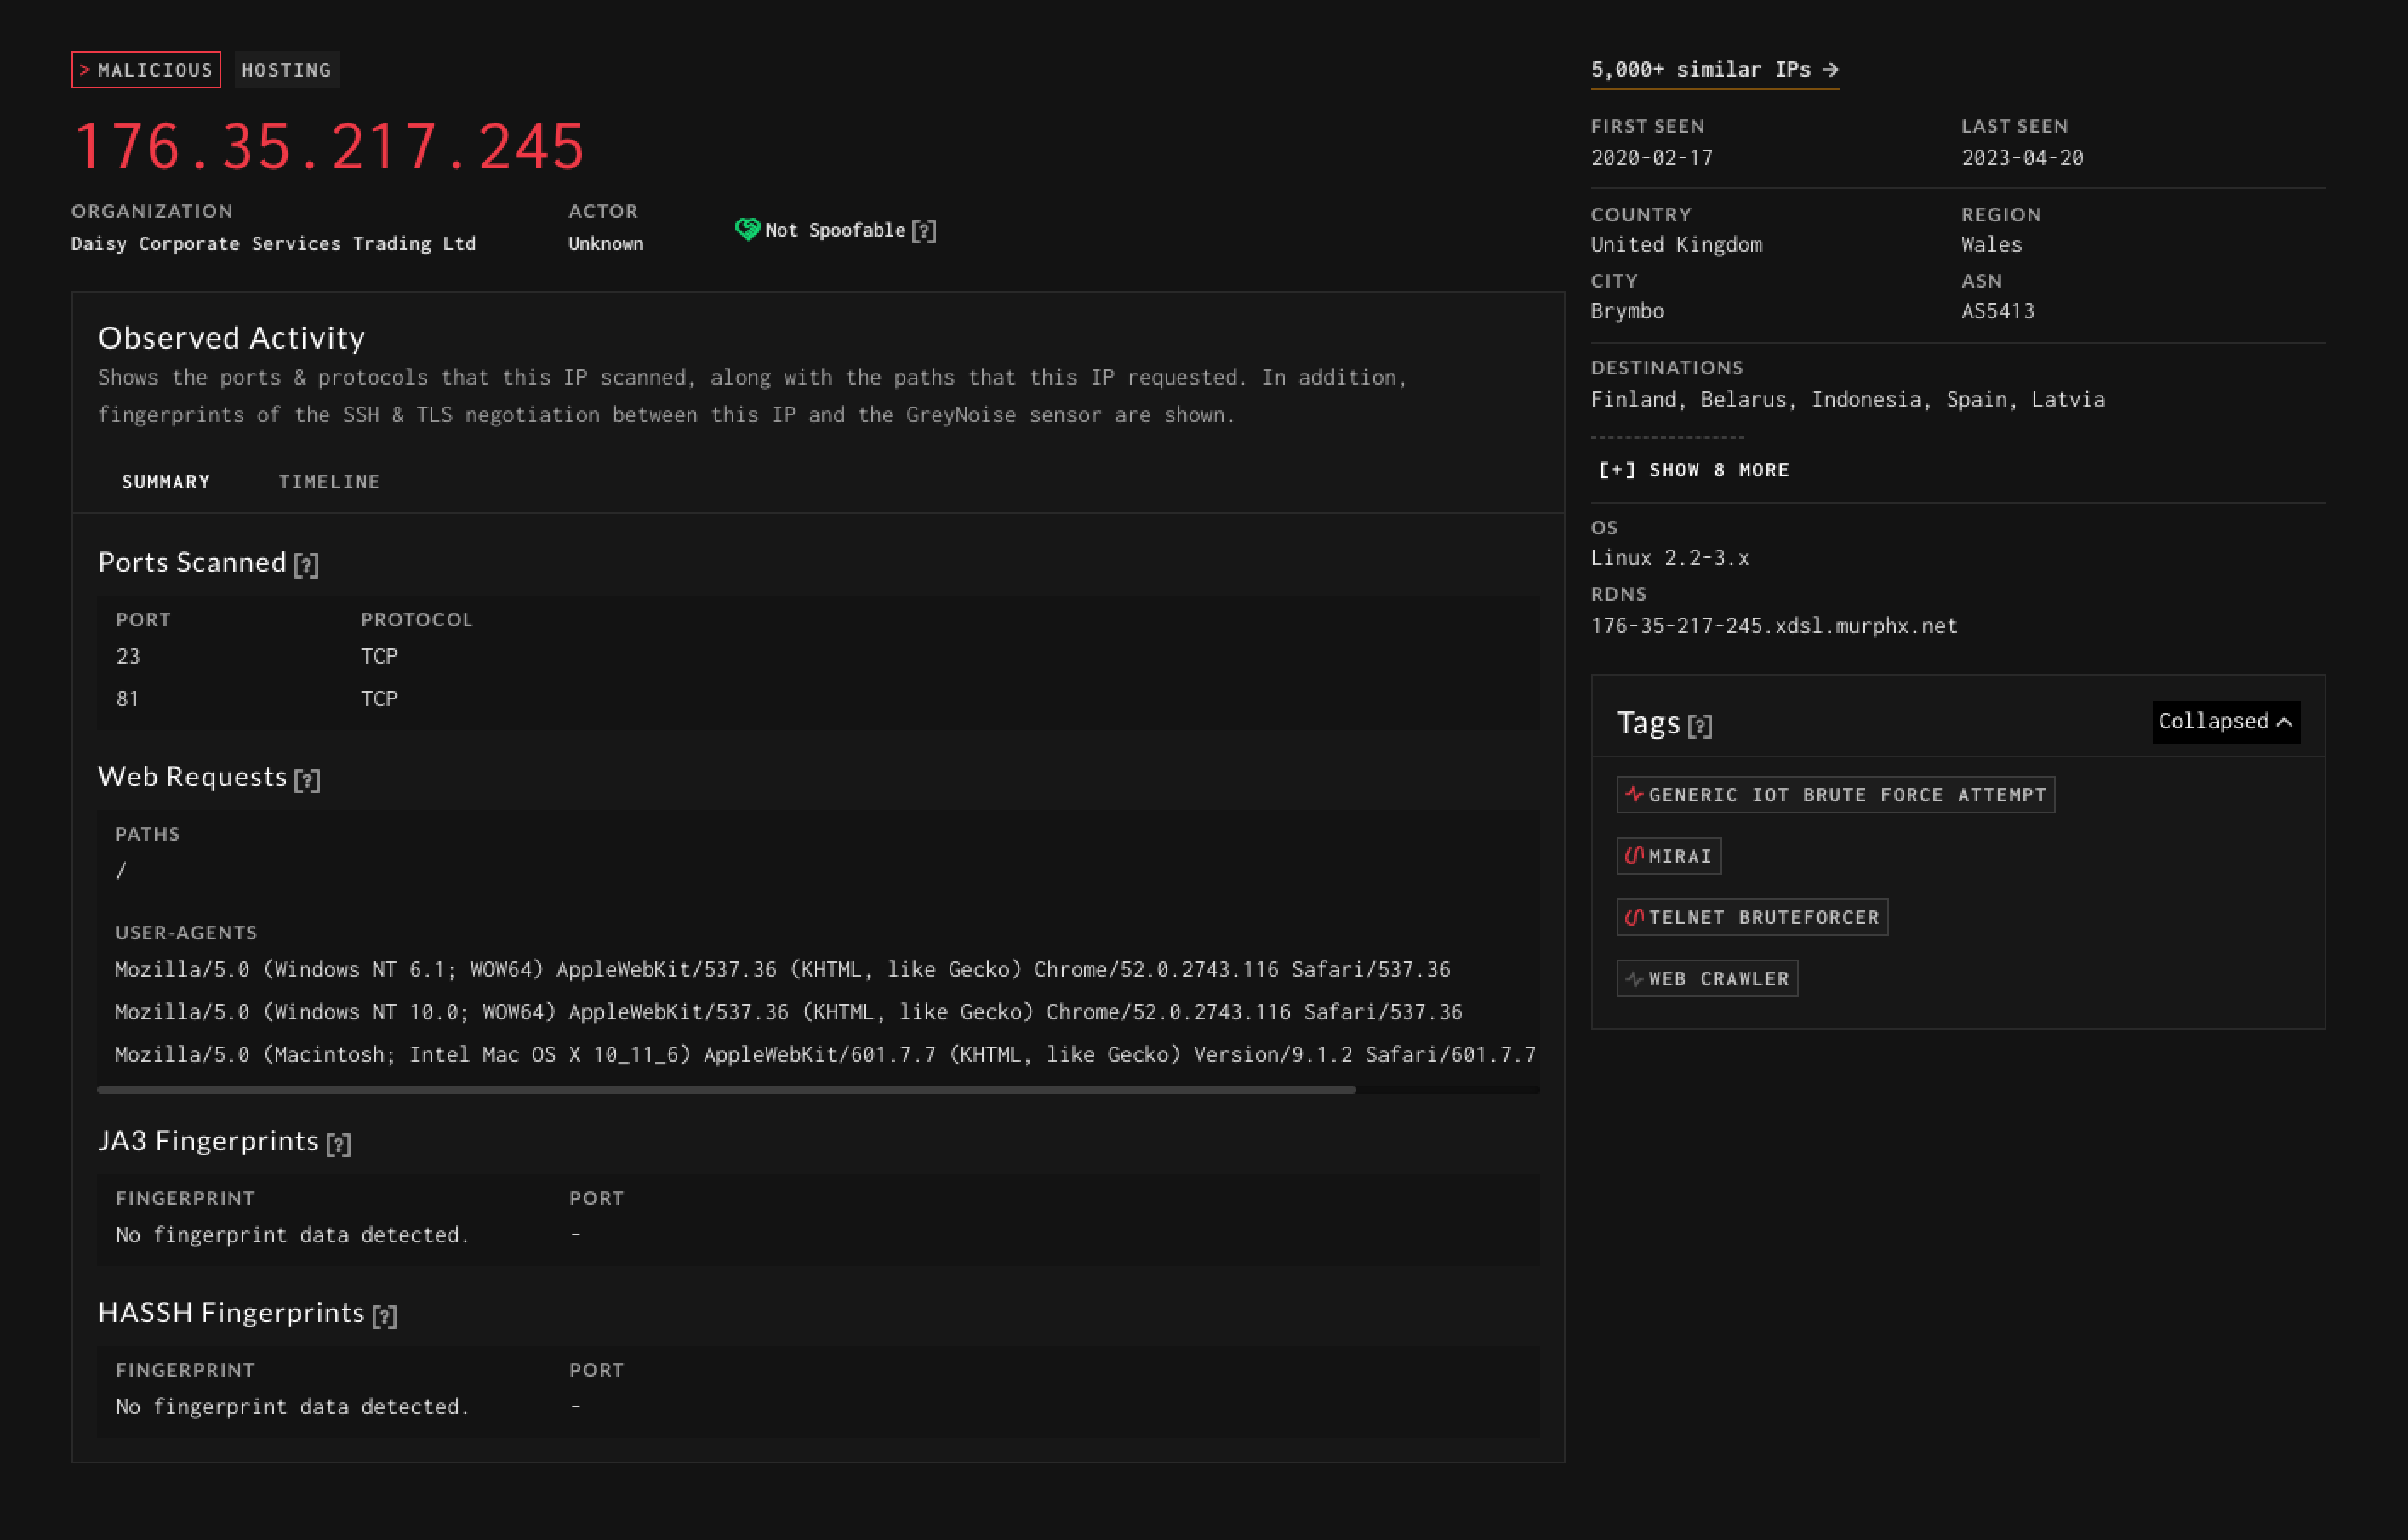Open the 5,000+ similar IPs link
Image resolution: width=2408 pixels, height=1540 pixels.
tap(1712, 68)
